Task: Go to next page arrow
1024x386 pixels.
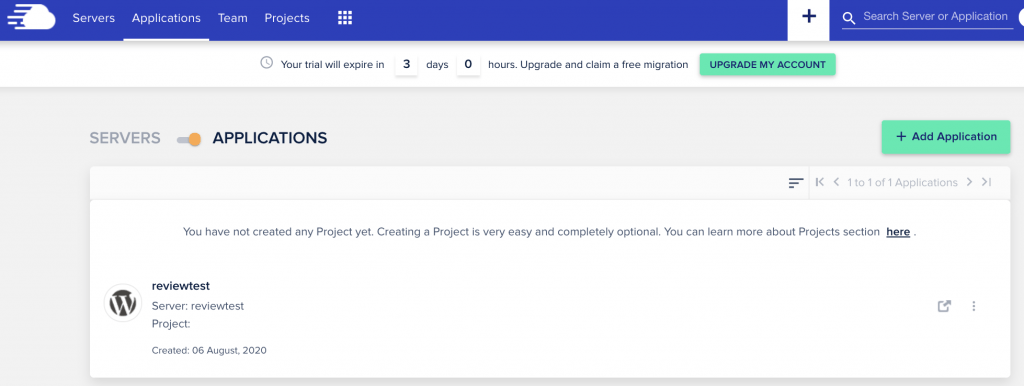Action: click(969, 182)
